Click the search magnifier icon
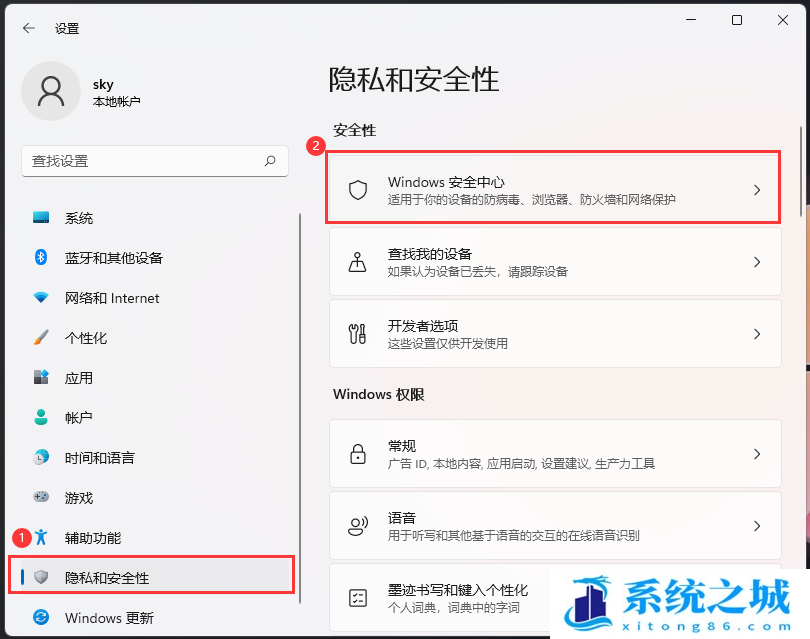This screenshot has height=639, width=810. pos(270,161)
